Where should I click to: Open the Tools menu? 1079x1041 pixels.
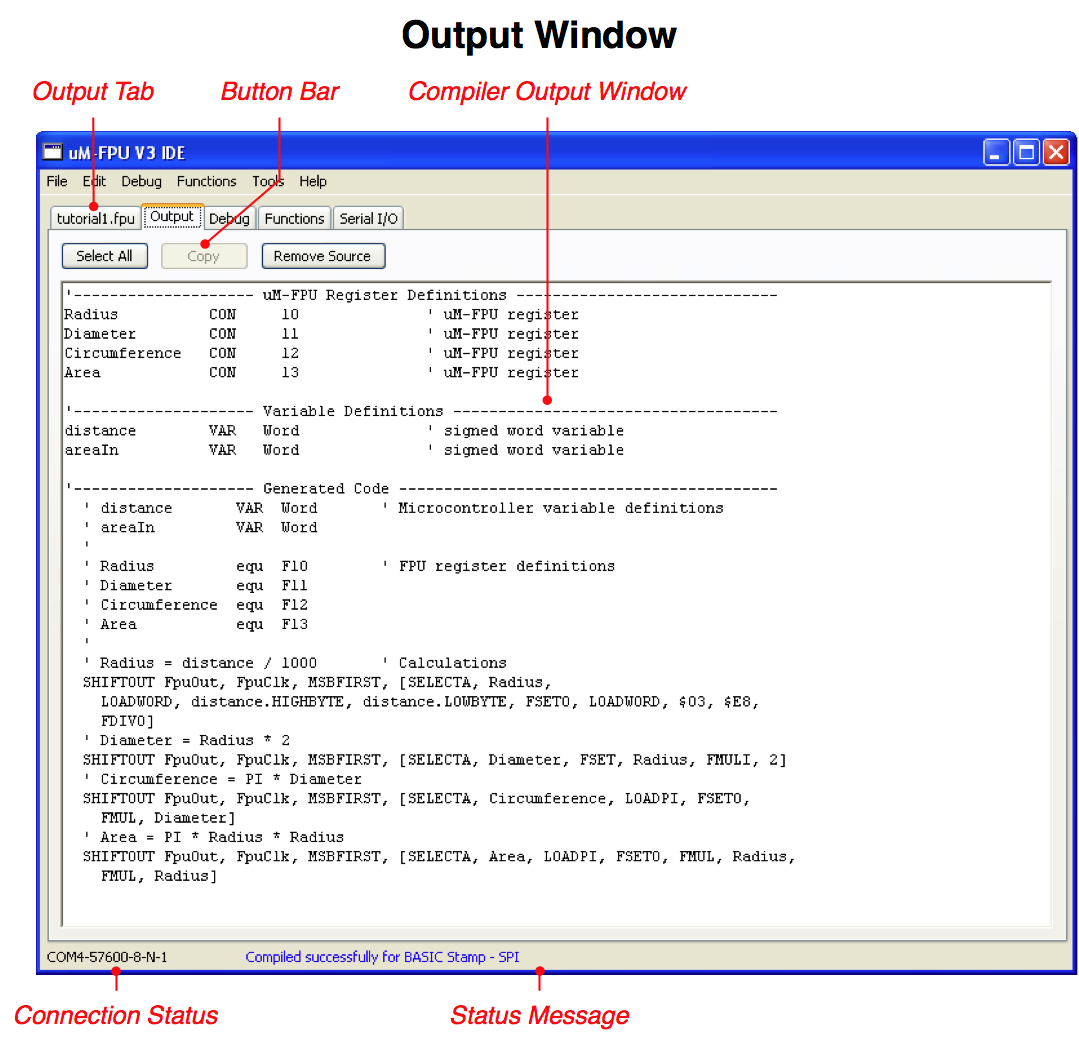(268, 181)
